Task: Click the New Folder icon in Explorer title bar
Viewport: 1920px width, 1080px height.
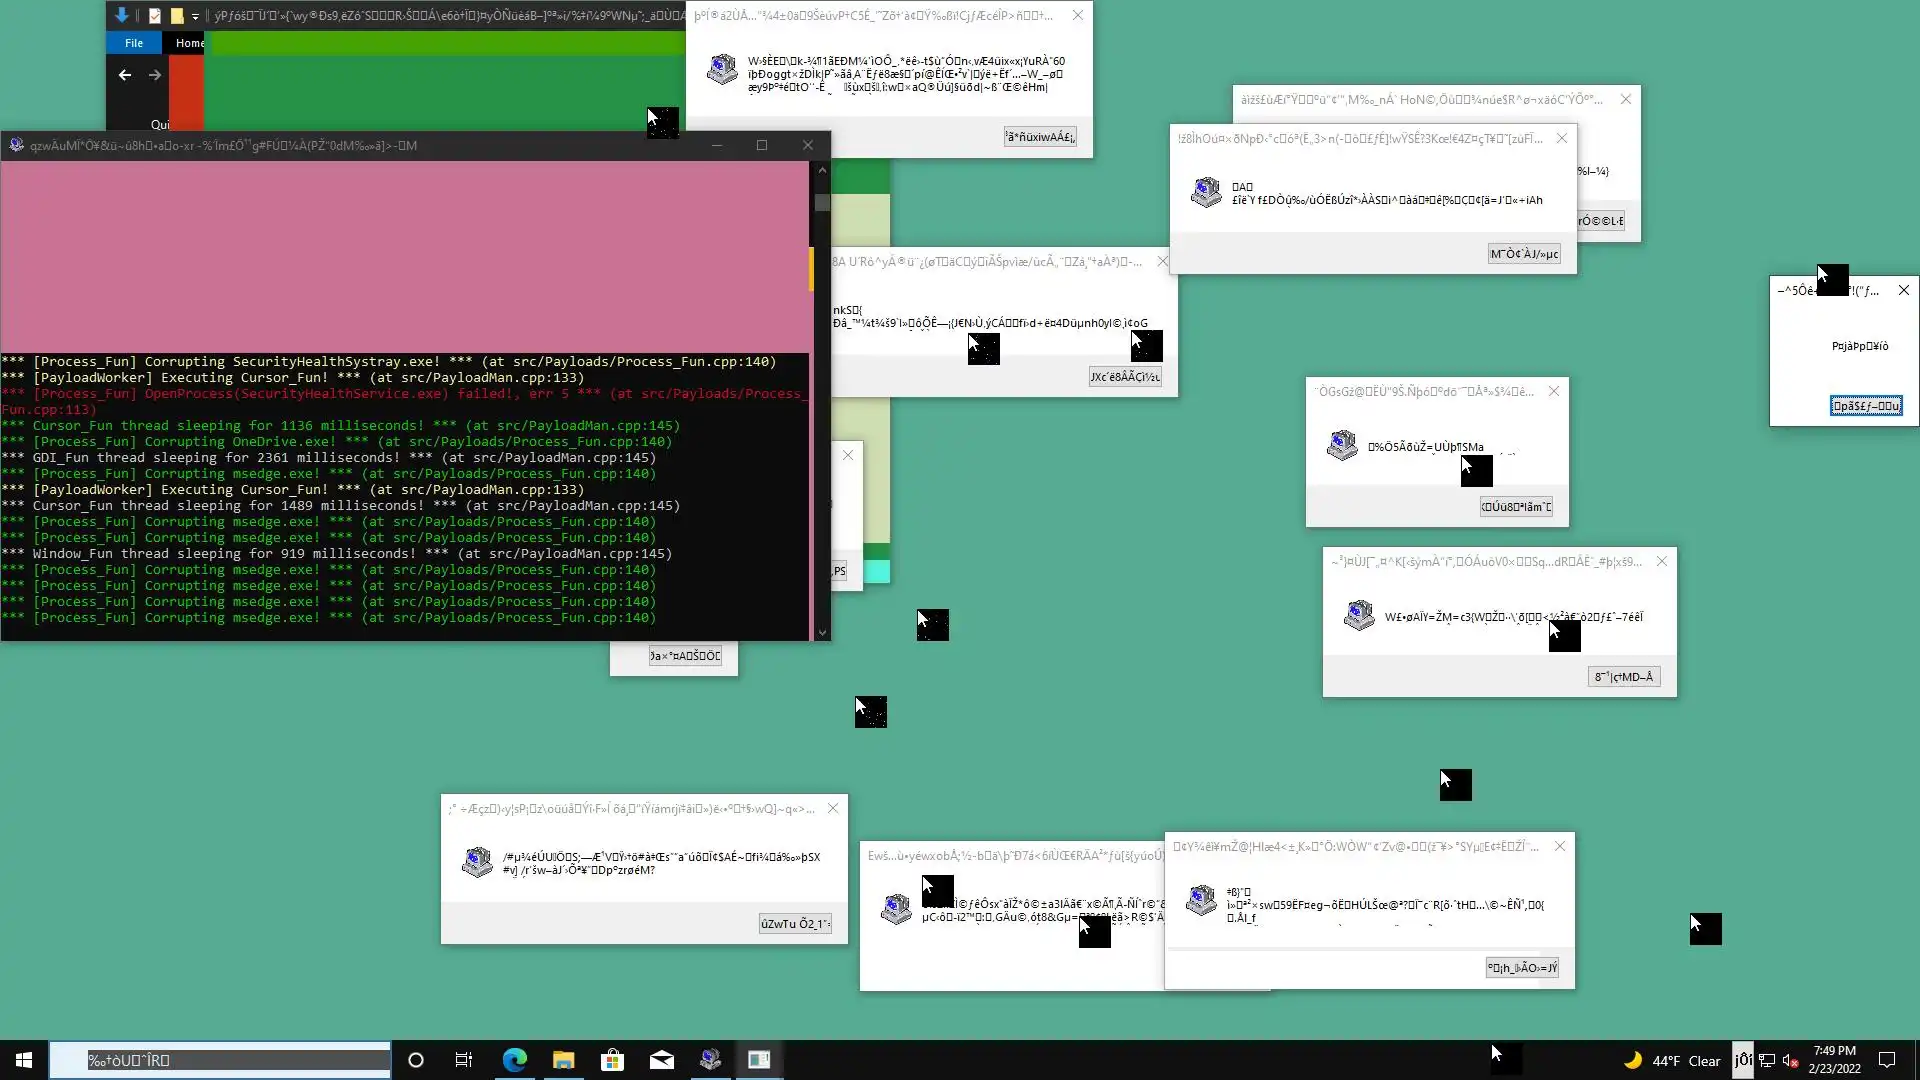Action: [x=177, y=16]
